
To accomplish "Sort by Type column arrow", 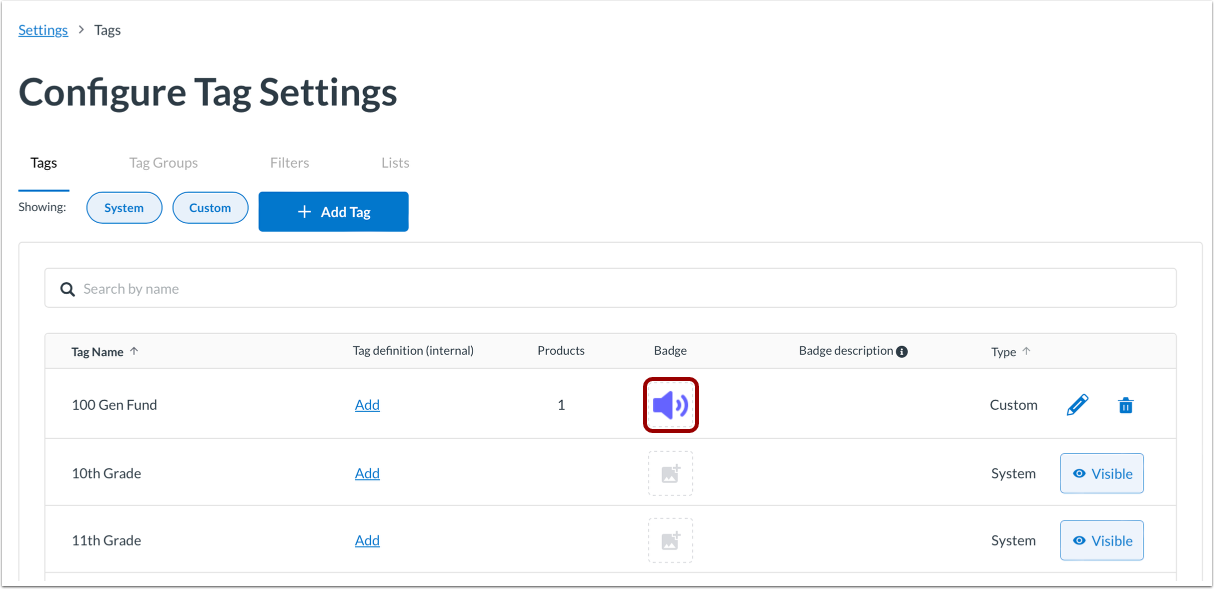I will [1026, 351].
